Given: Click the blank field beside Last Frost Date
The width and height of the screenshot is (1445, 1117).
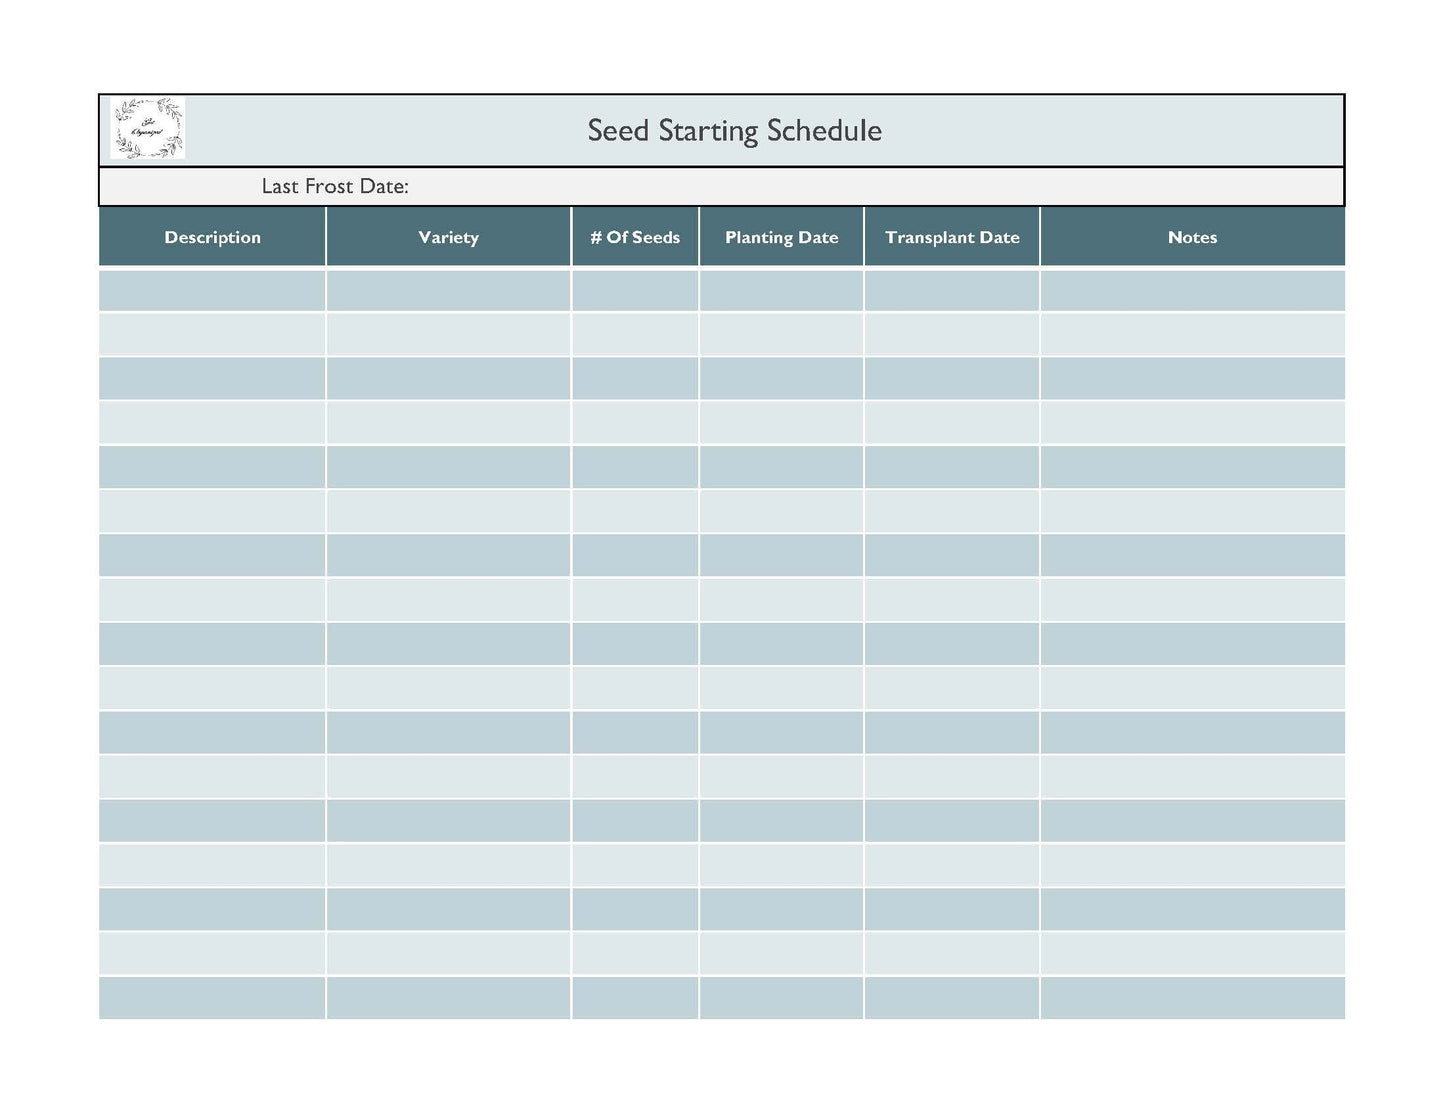Looking at the screenshot, I should 800,186.
